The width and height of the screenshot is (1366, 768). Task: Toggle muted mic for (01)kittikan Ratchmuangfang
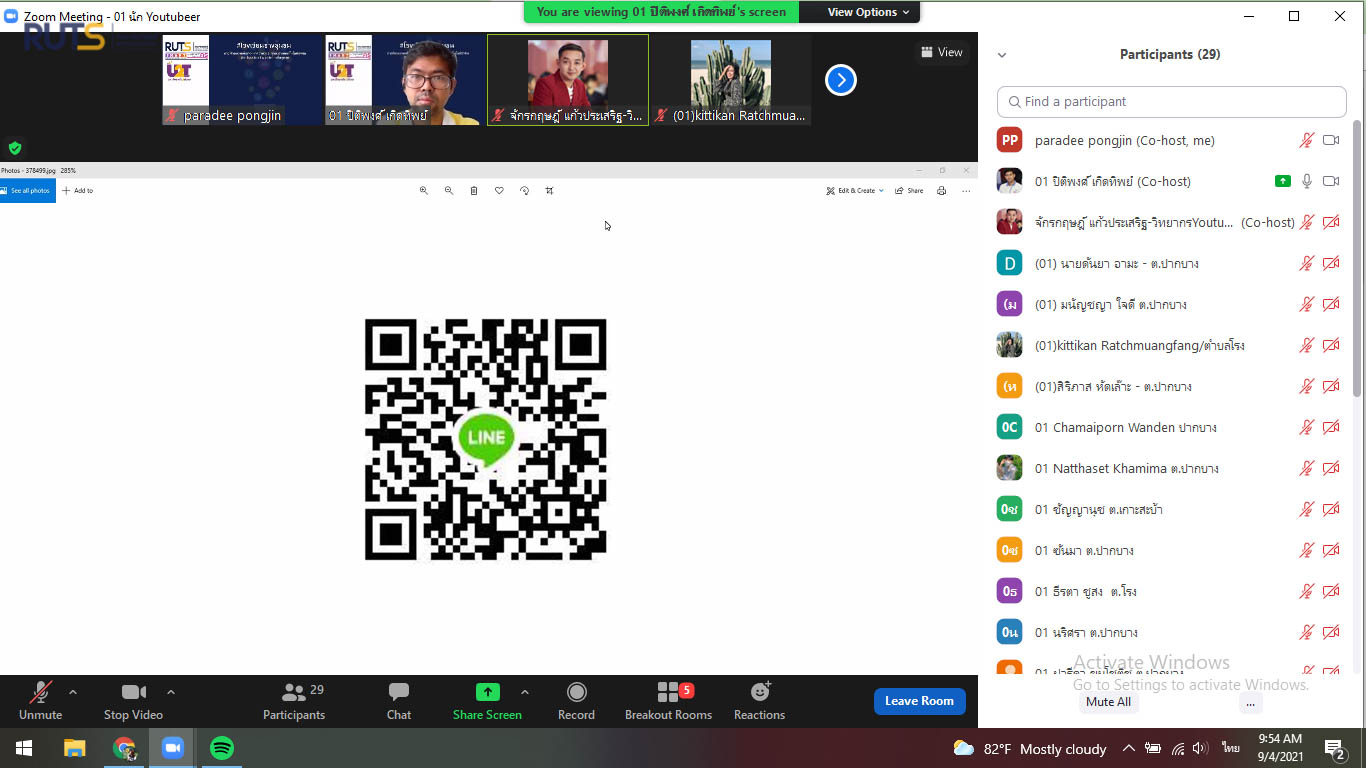[1306, 346]
